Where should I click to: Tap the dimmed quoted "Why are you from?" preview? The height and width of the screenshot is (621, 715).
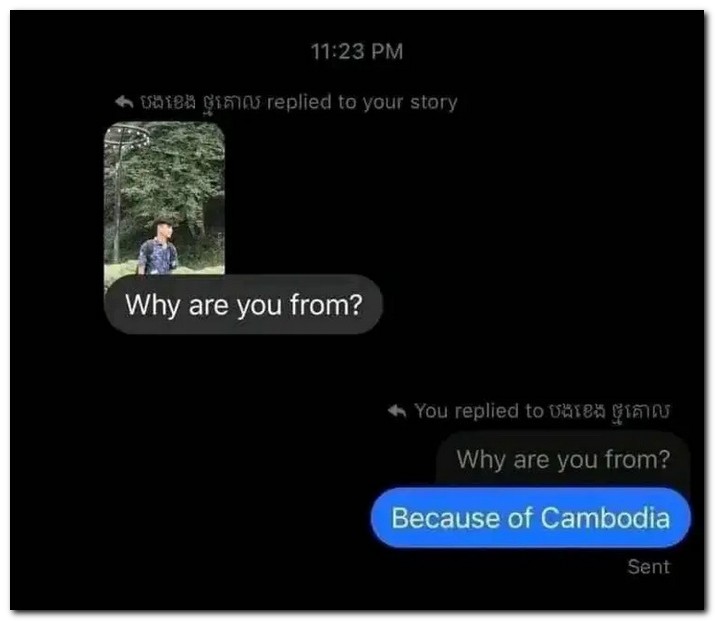click(563, 459)
